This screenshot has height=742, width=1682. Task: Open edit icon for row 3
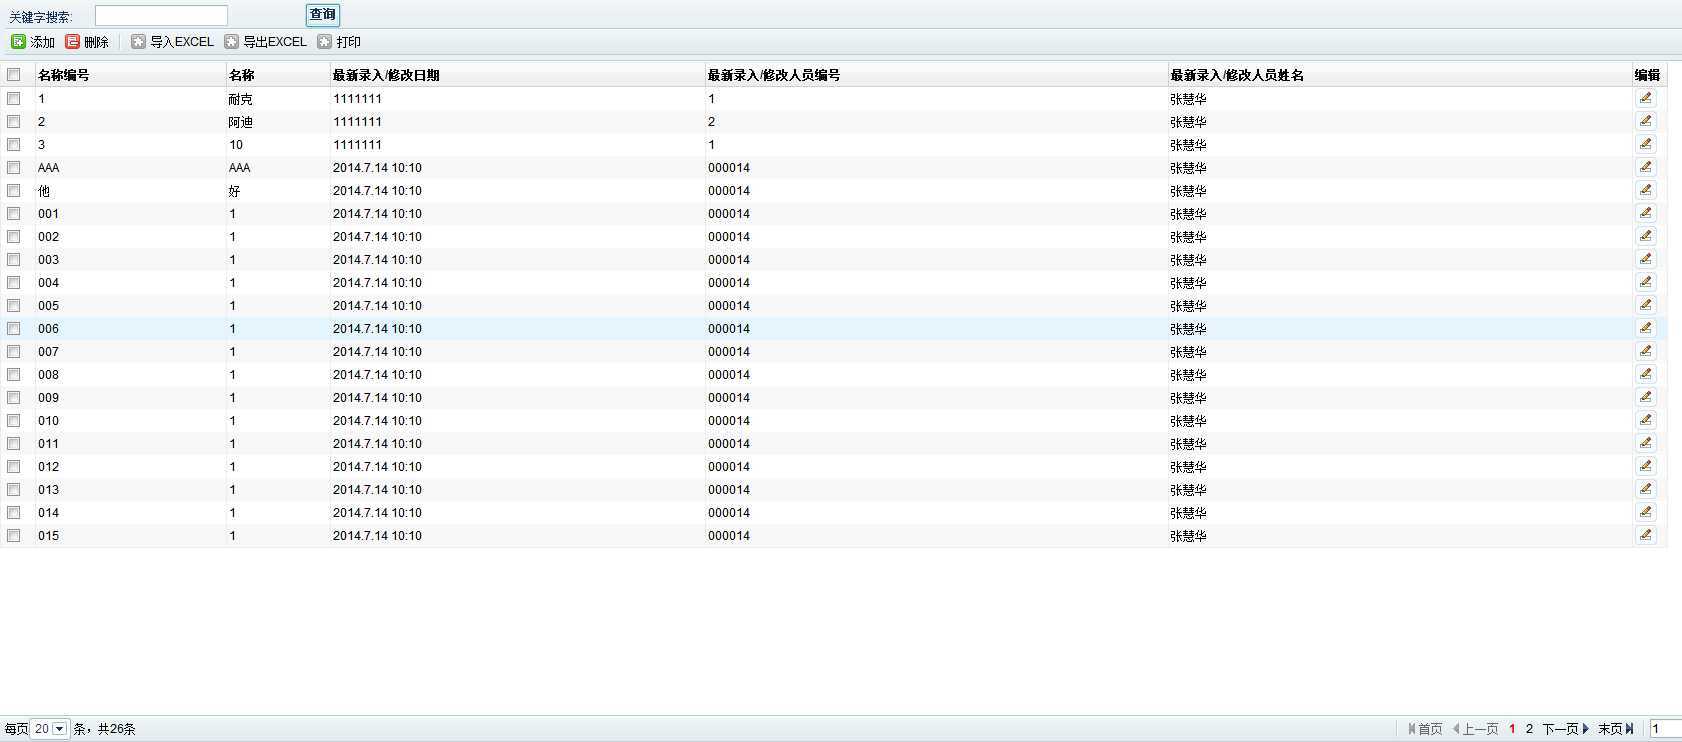tap(1645, 144)
